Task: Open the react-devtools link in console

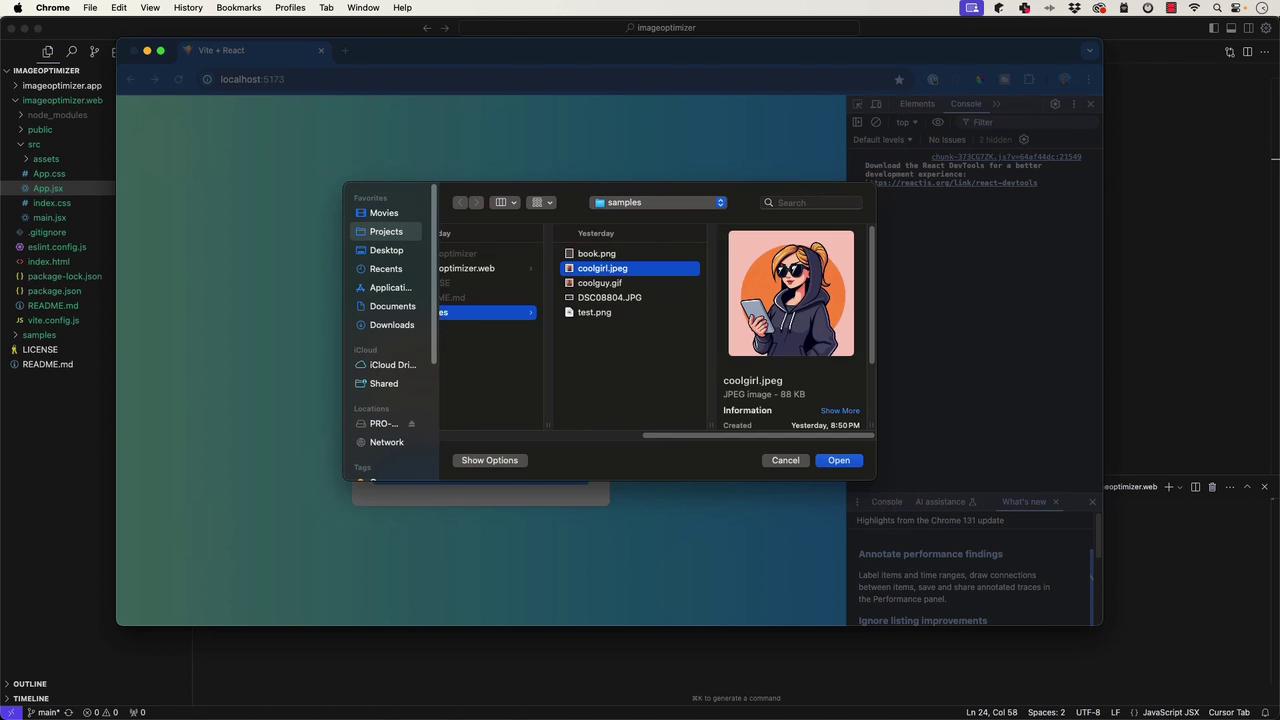Action: click(x=951, y=183)
